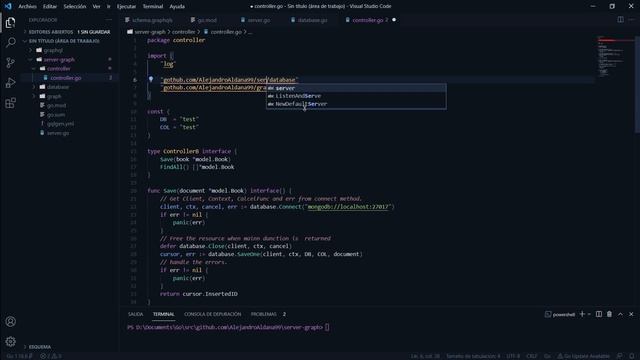
Task: Open the Explorer view in the activity bar
Action: coord(11,22)
